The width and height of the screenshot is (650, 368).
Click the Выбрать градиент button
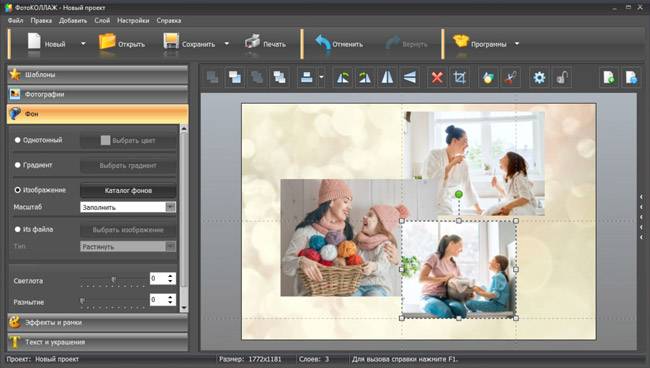click(x=128, y=165)
